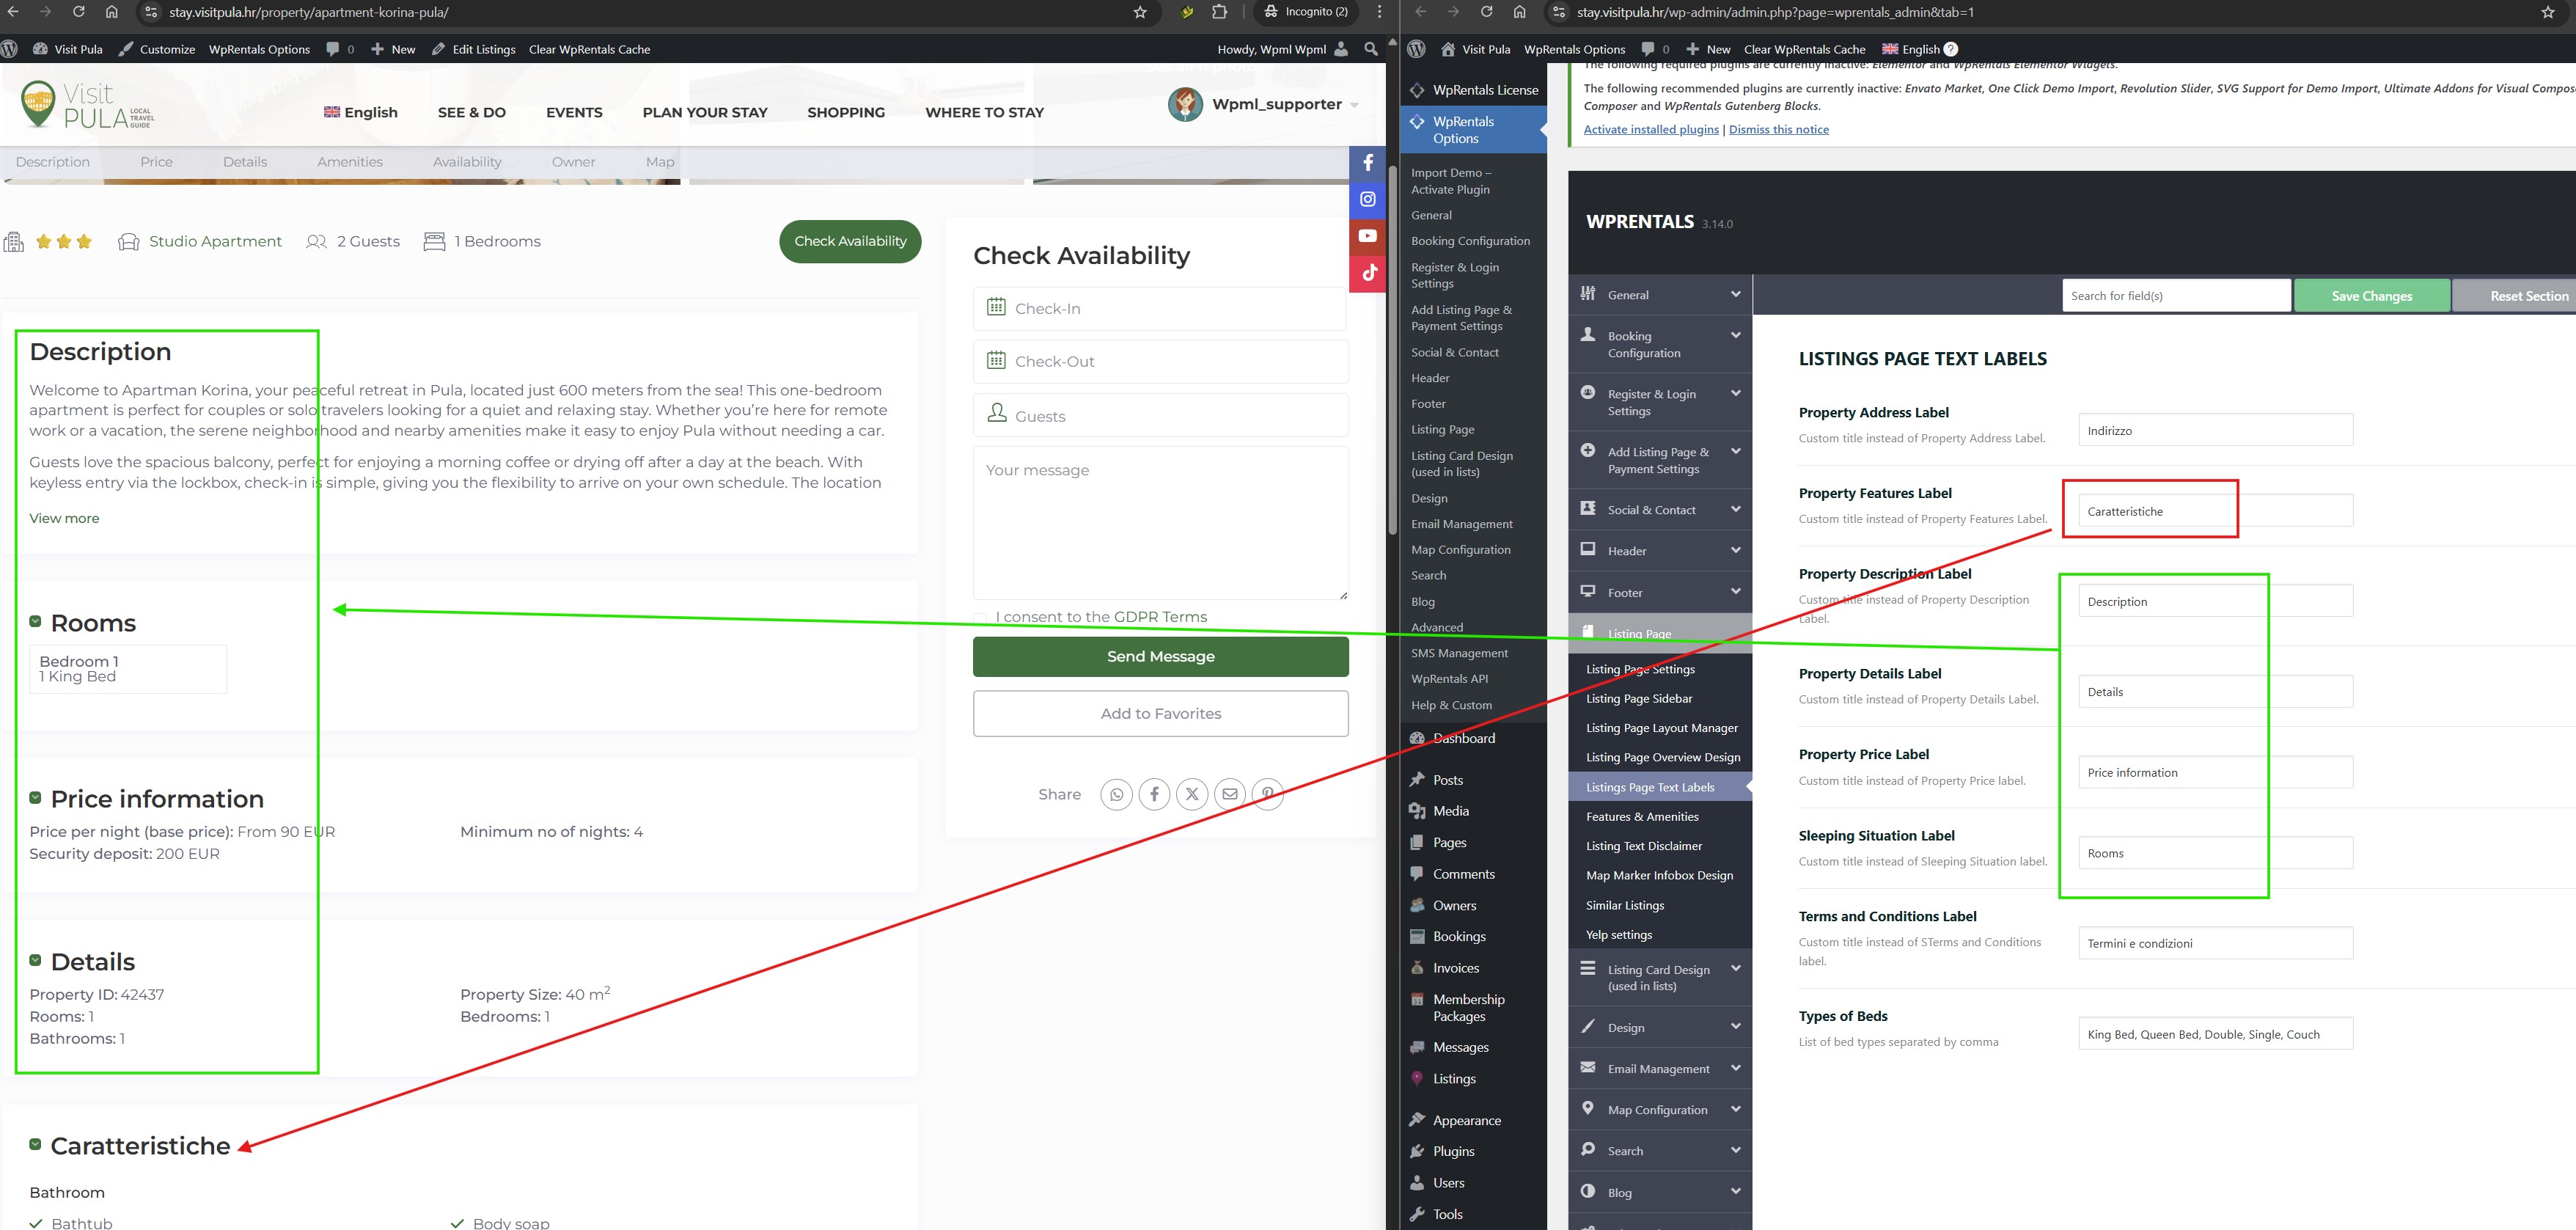The width and height of the screenshot is (2576, 1230).
Task: Dismiss this notice link in plugins warning
Action: click(x=1778, y=129)
